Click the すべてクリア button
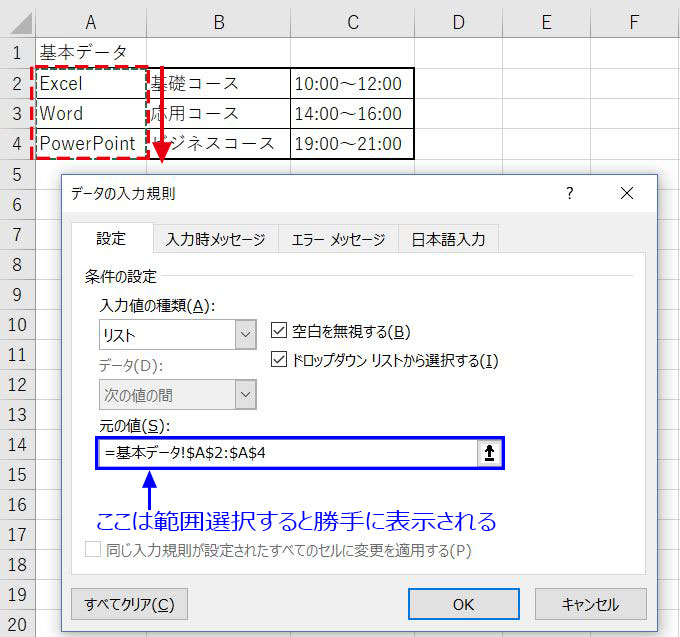680x637 pixels. tap(129, 604)
